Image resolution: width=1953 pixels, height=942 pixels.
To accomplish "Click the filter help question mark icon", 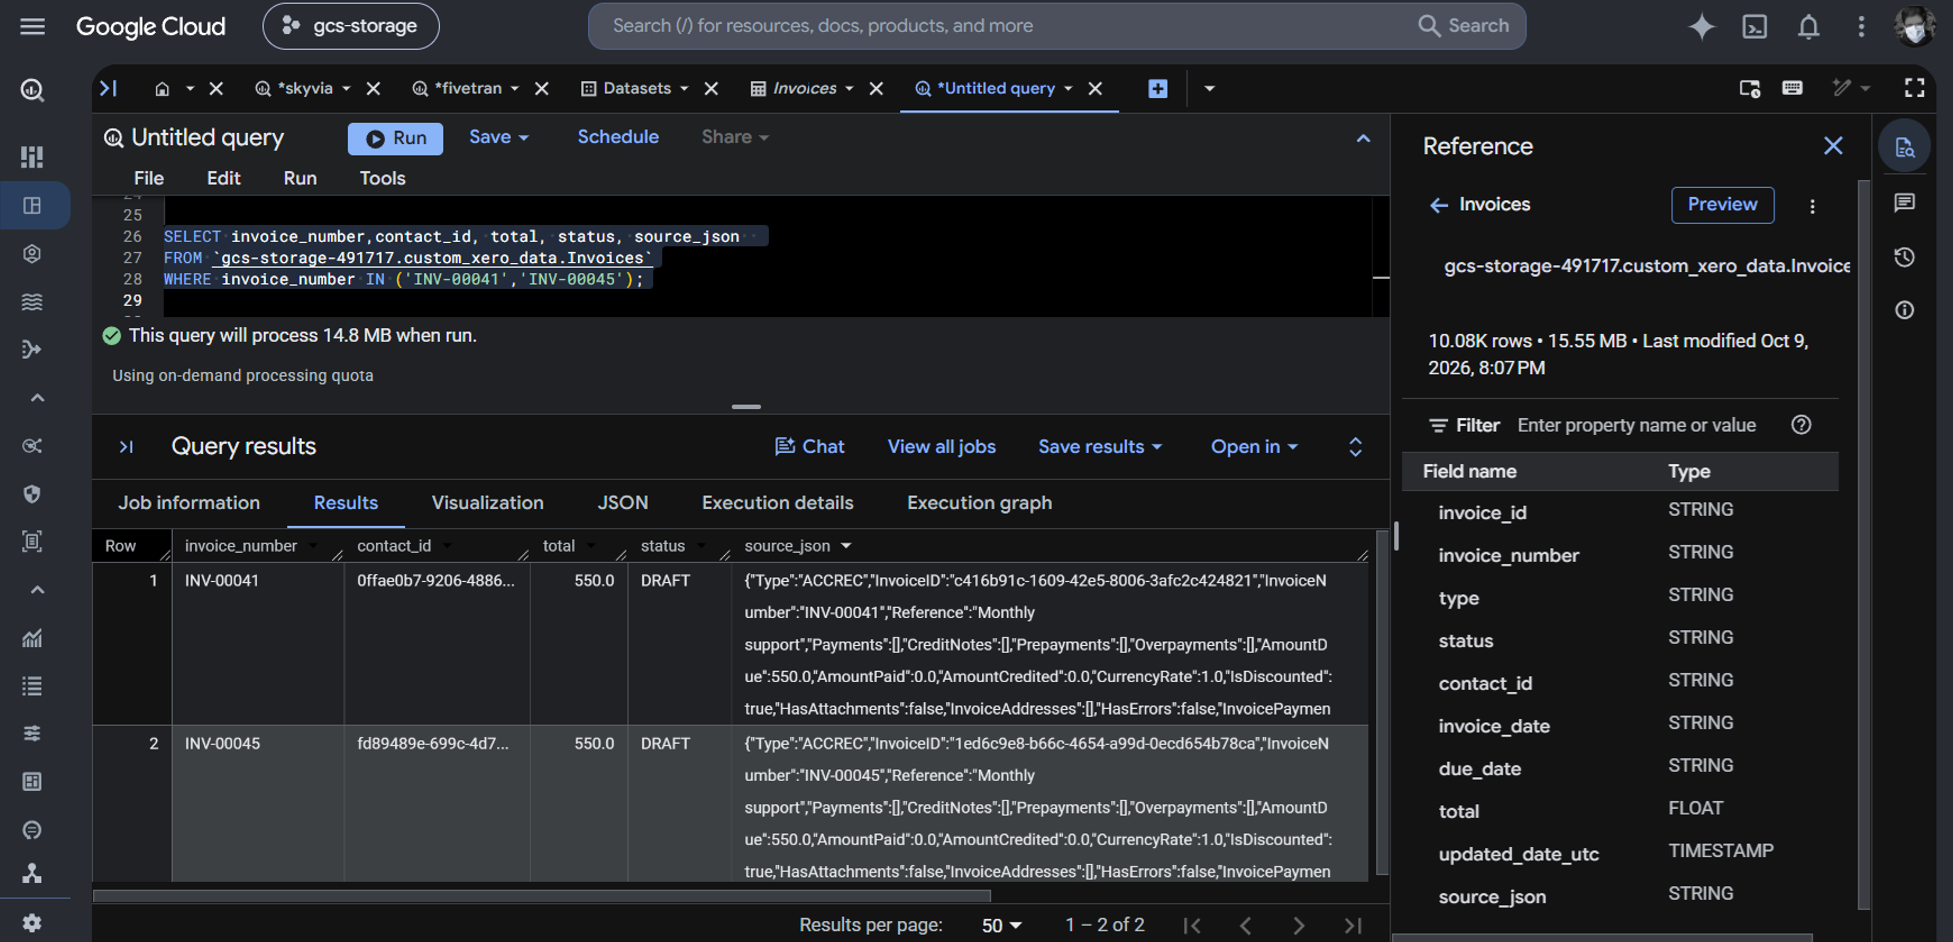I will [1801, 425].
